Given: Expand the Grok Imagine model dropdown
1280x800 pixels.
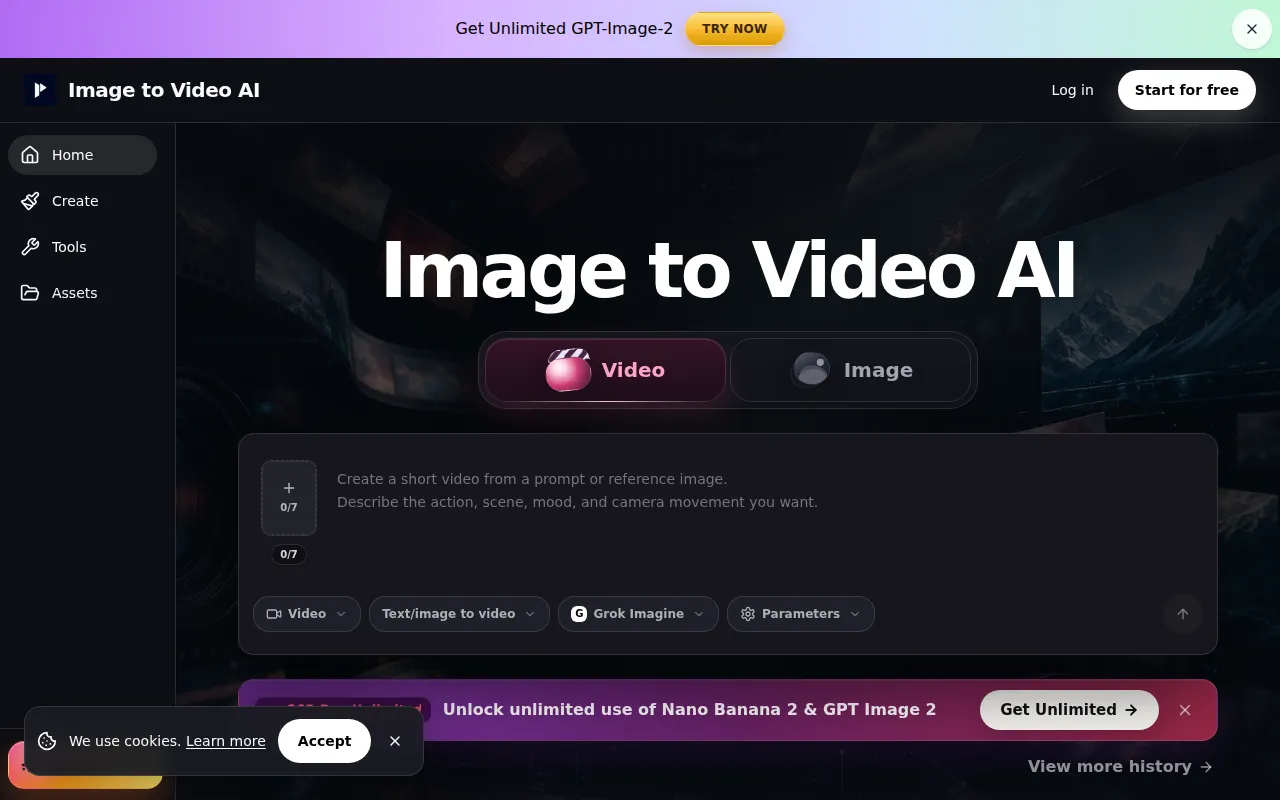Looking at the screenshot, I should (x=638, y=614).
